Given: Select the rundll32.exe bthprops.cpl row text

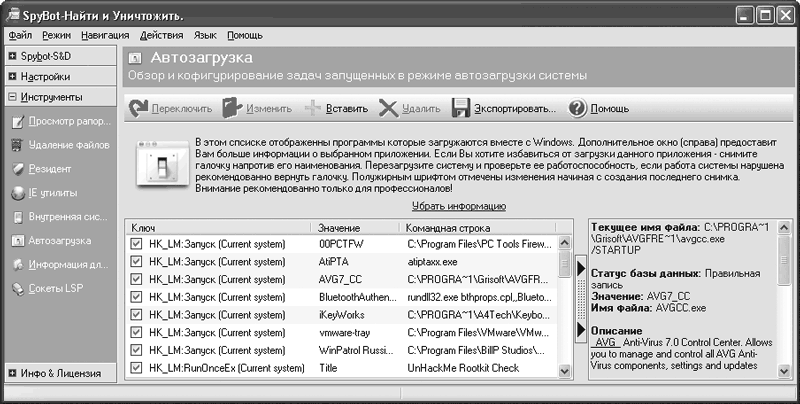Looking at the screenshot, I should 480,297.
